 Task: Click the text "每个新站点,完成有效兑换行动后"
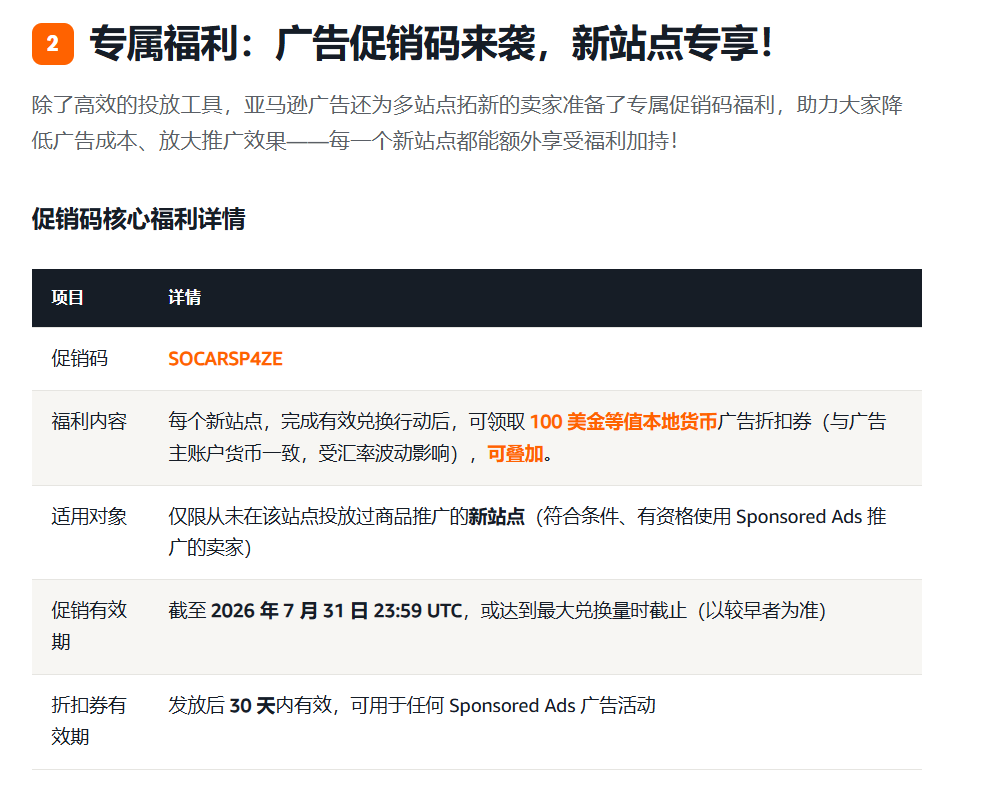309,422
